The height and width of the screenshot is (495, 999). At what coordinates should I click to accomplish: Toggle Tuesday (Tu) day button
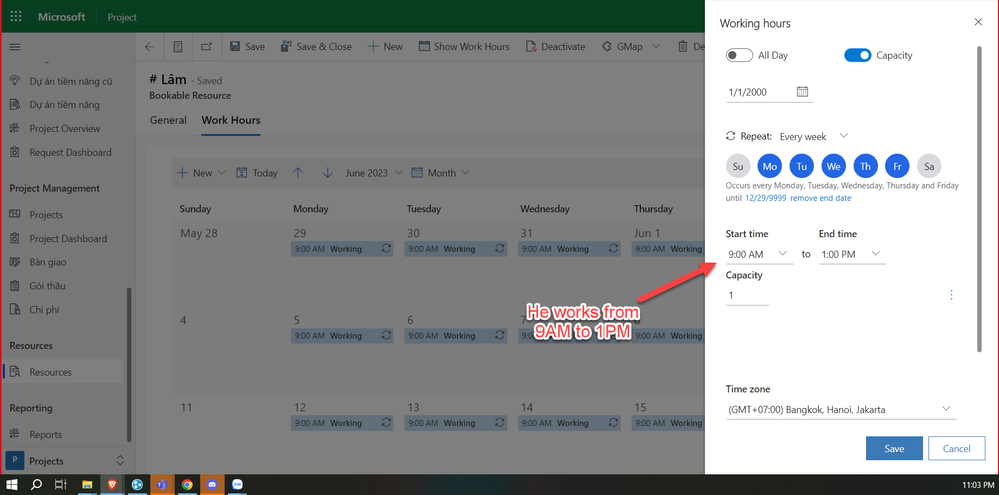pos(801,166)
